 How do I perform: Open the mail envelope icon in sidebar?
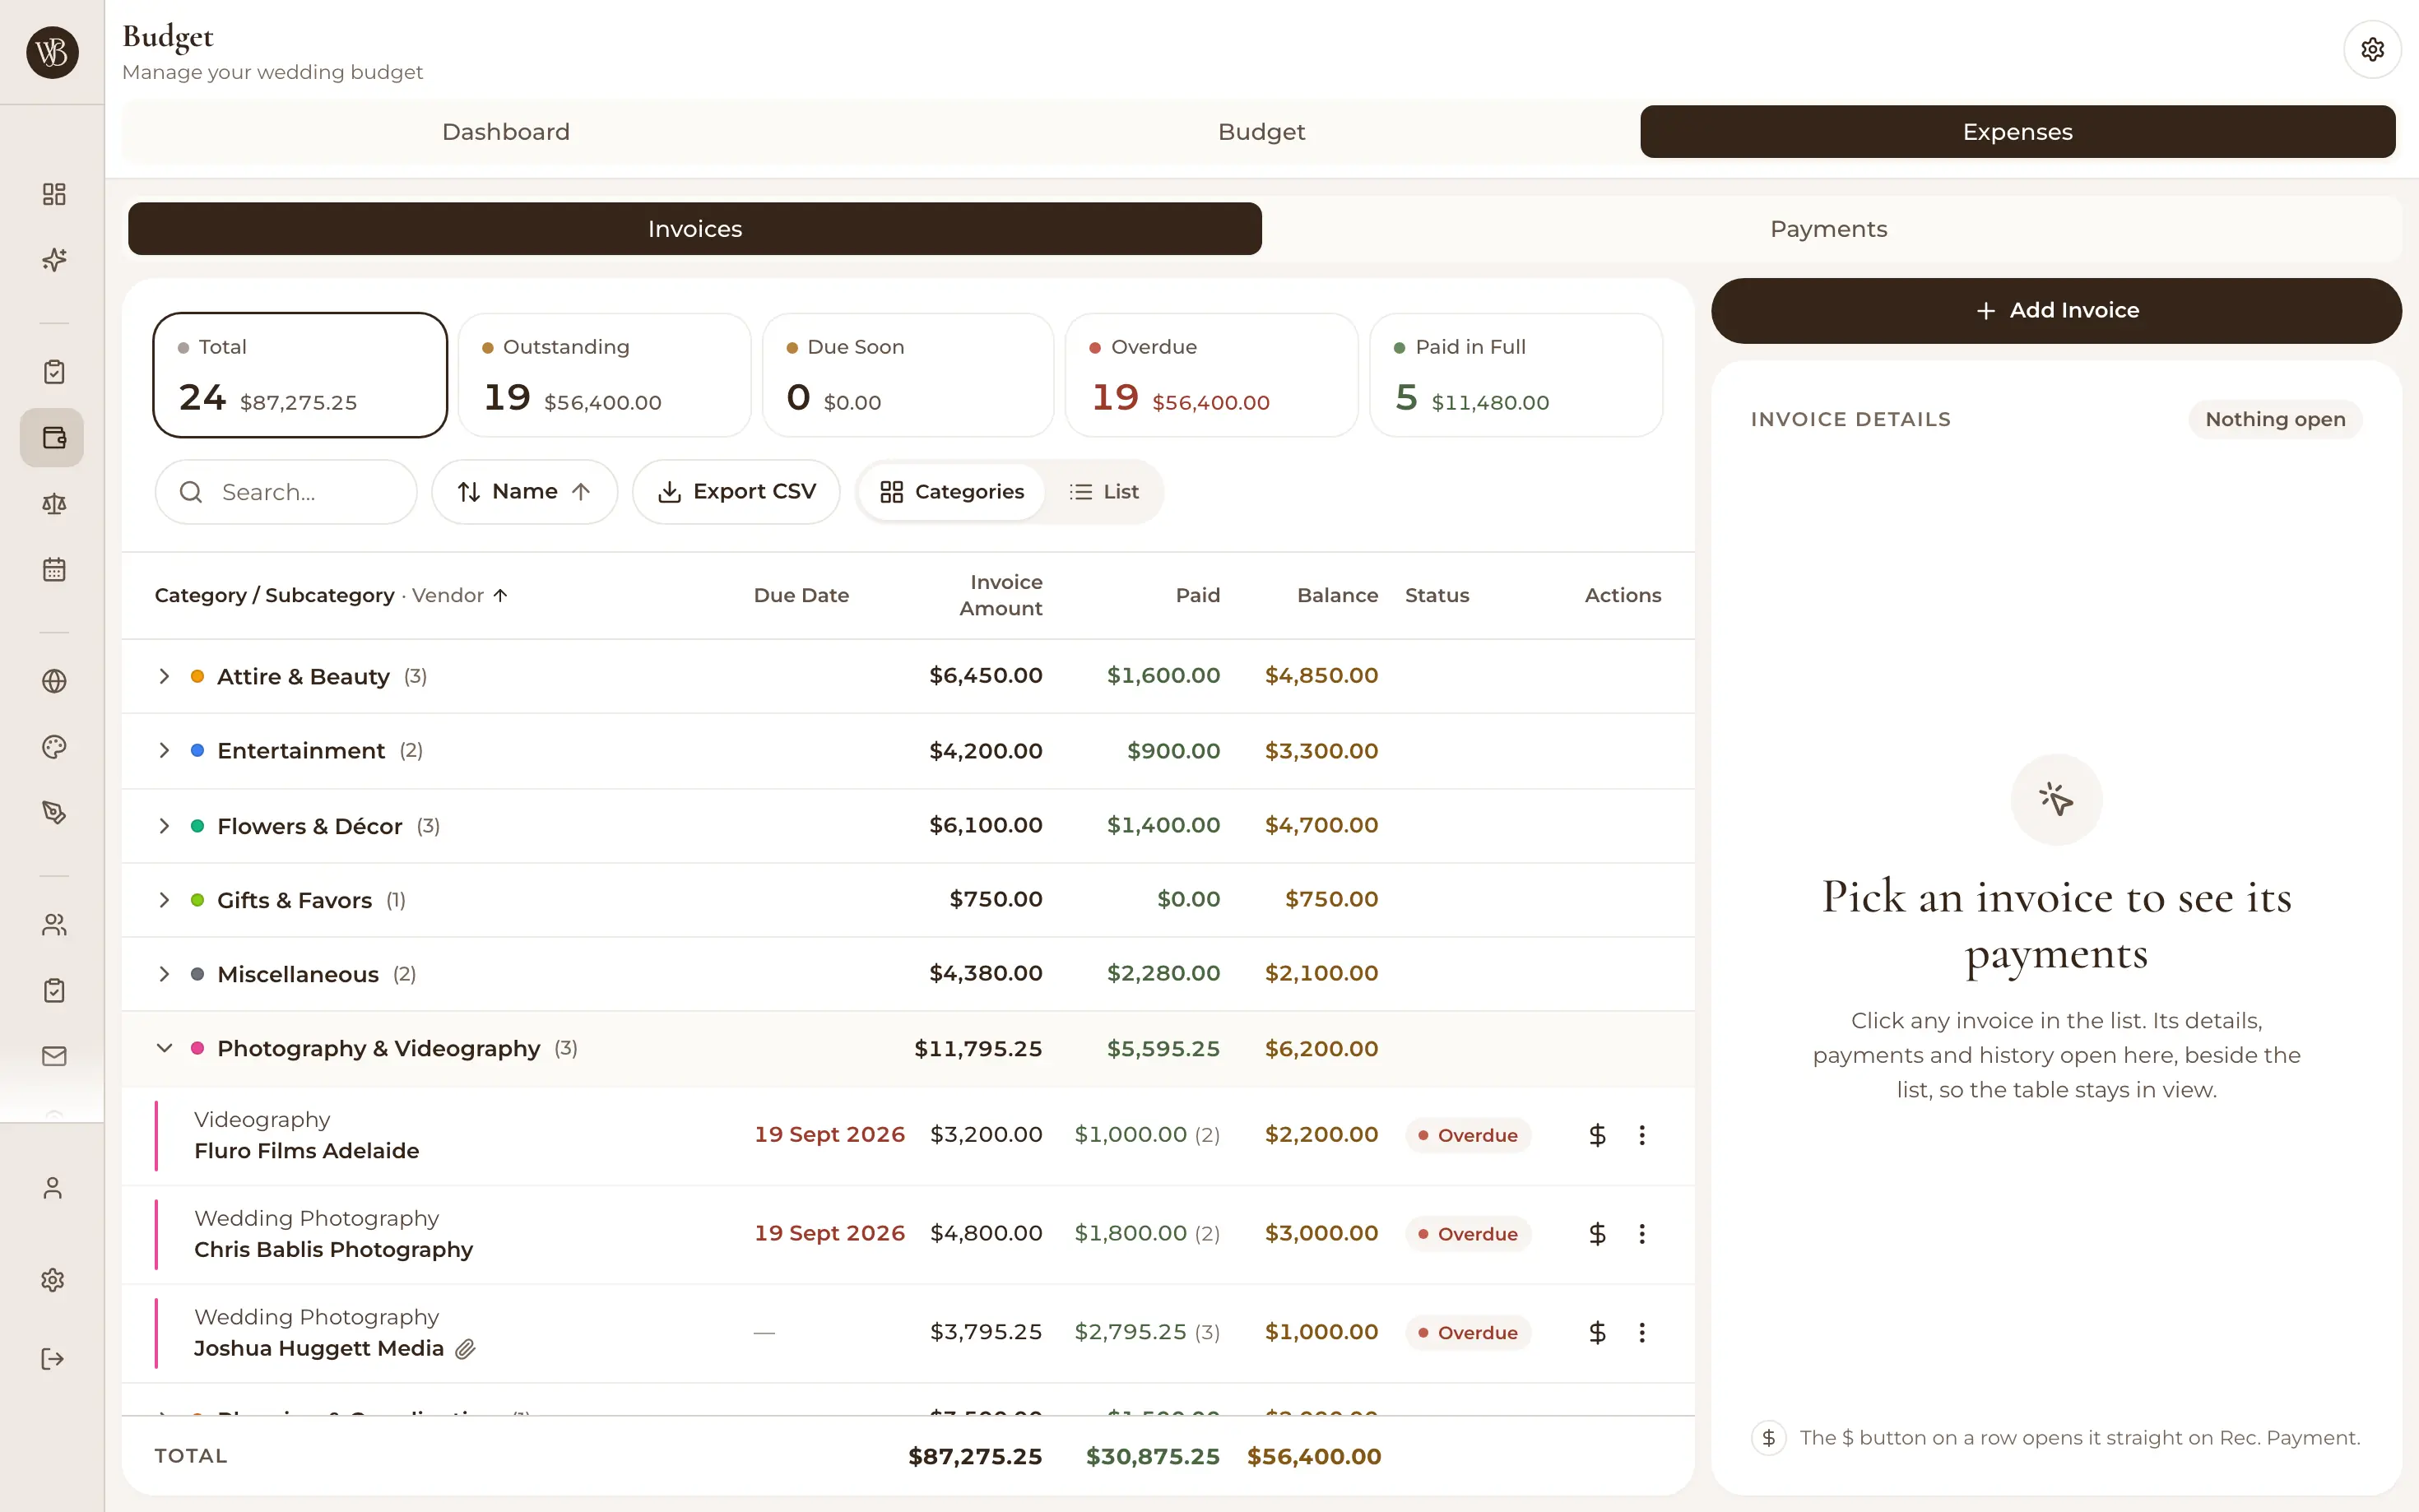(54, 1056)
